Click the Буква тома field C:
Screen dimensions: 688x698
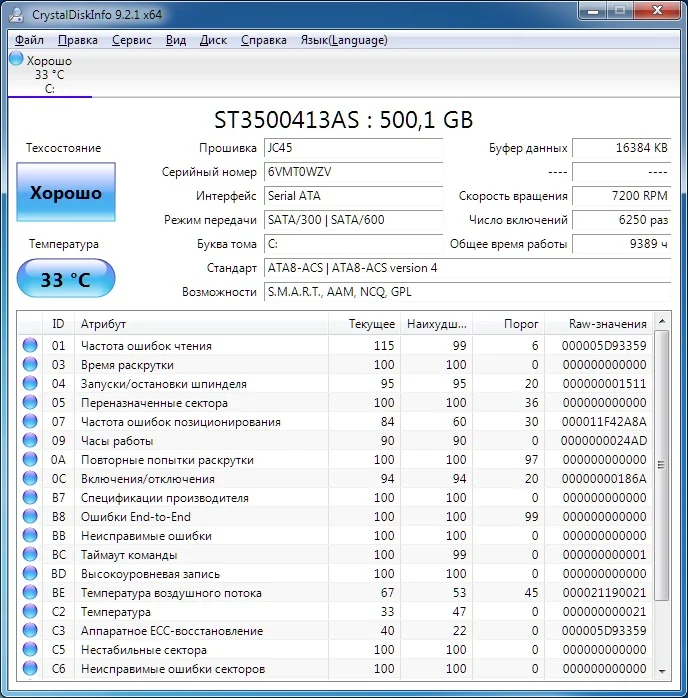tap(353, 244)
